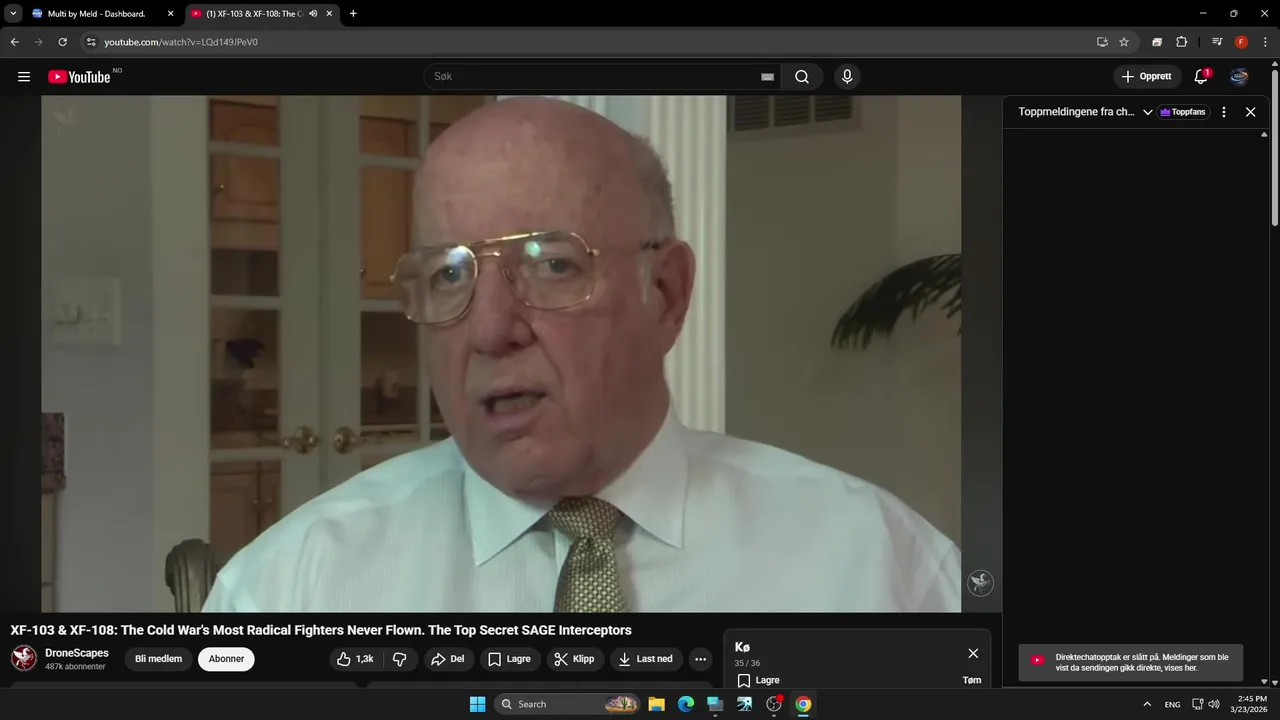
Task: Clear the queue with Tøm
Action: [x=971, y=680]
